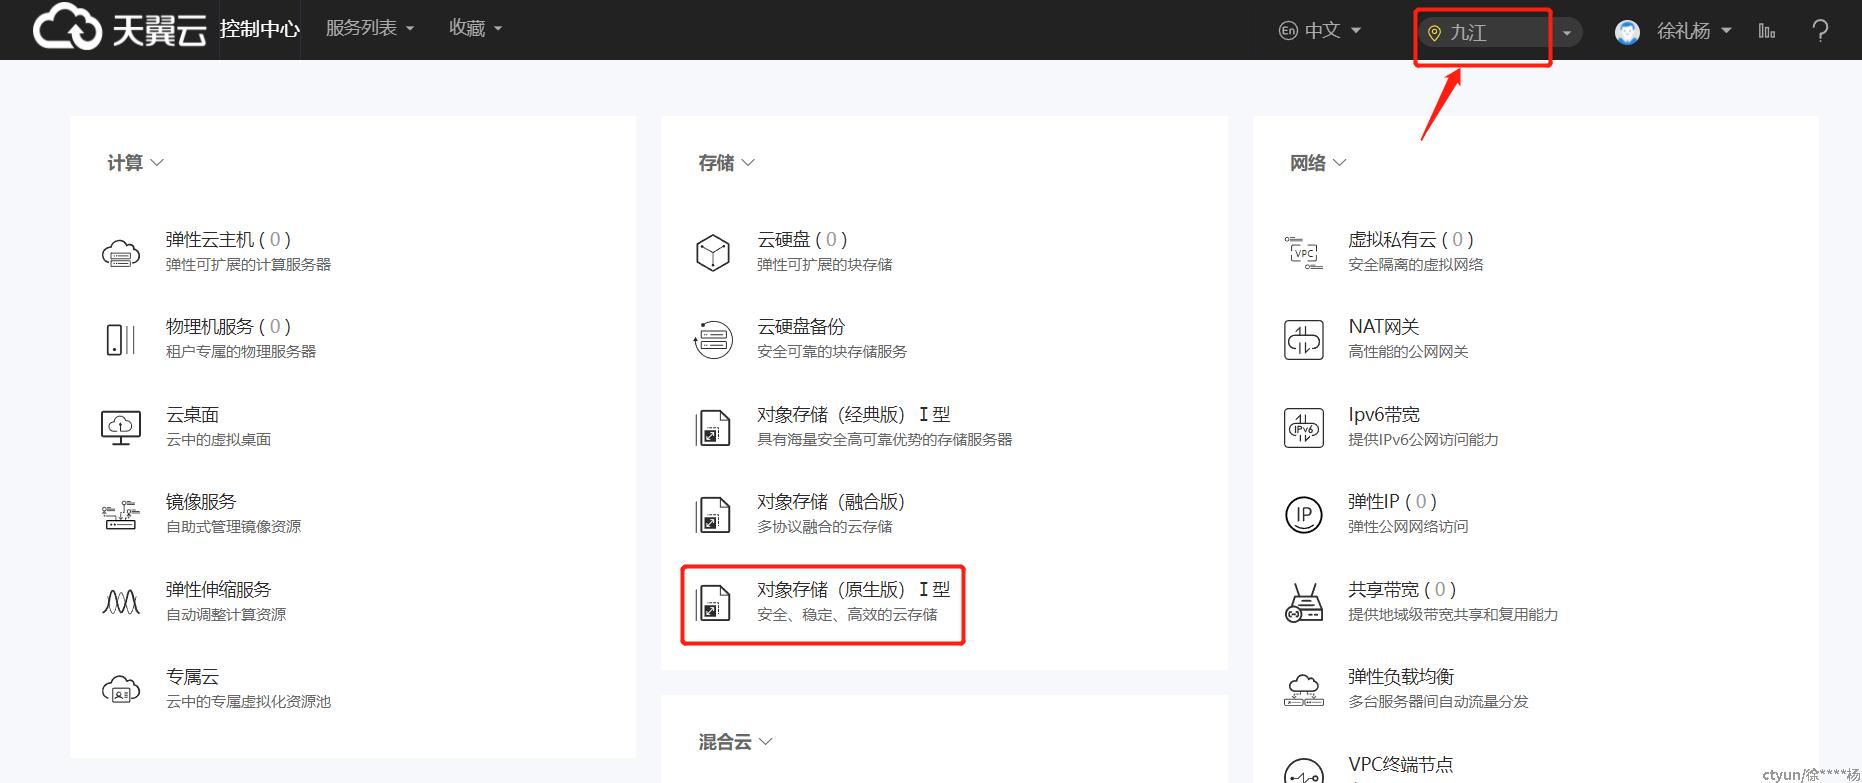This screenshot has width=1862, height=783.
Task: Open 共享带宽 link
Action: click(1402, 590)
